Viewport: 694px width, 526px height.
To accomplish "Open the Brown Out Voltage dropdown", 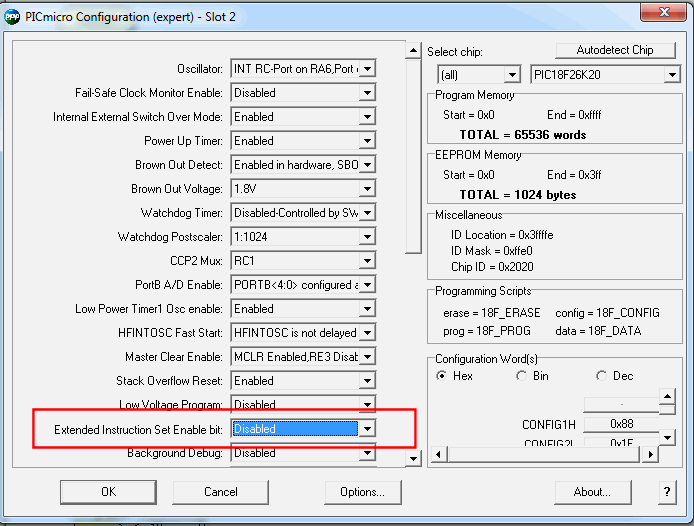I will pyautogui.click(x=303, y=189).
